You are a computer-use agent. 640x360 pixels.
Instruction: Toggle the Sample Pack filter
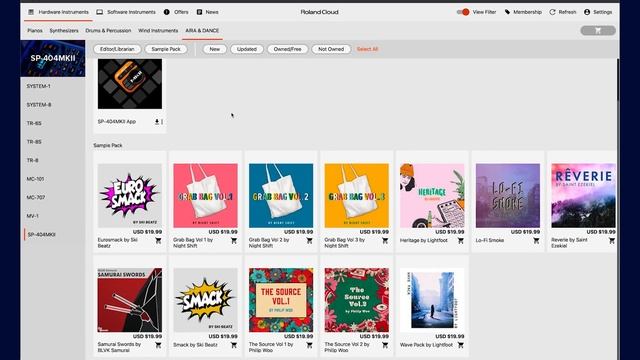tap(166, 49)
